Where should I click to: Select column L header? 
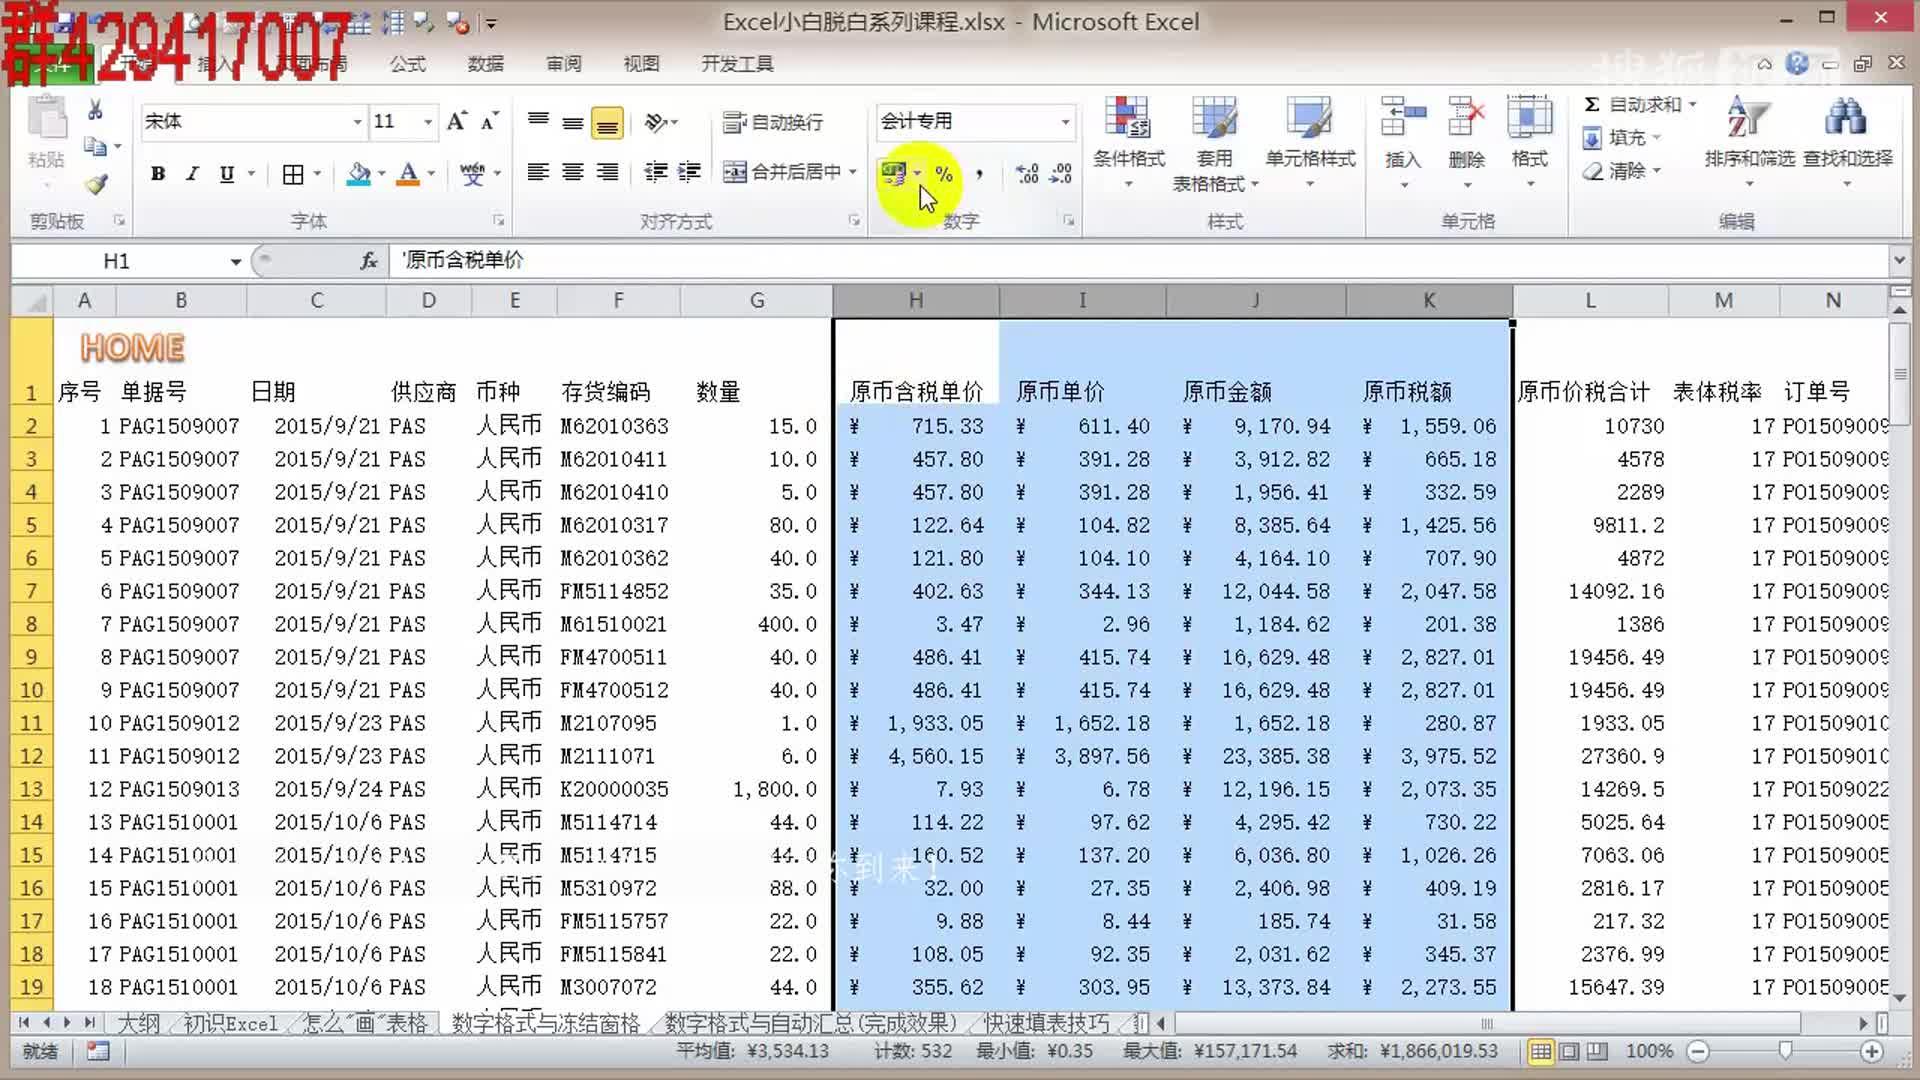[1590, 300]
